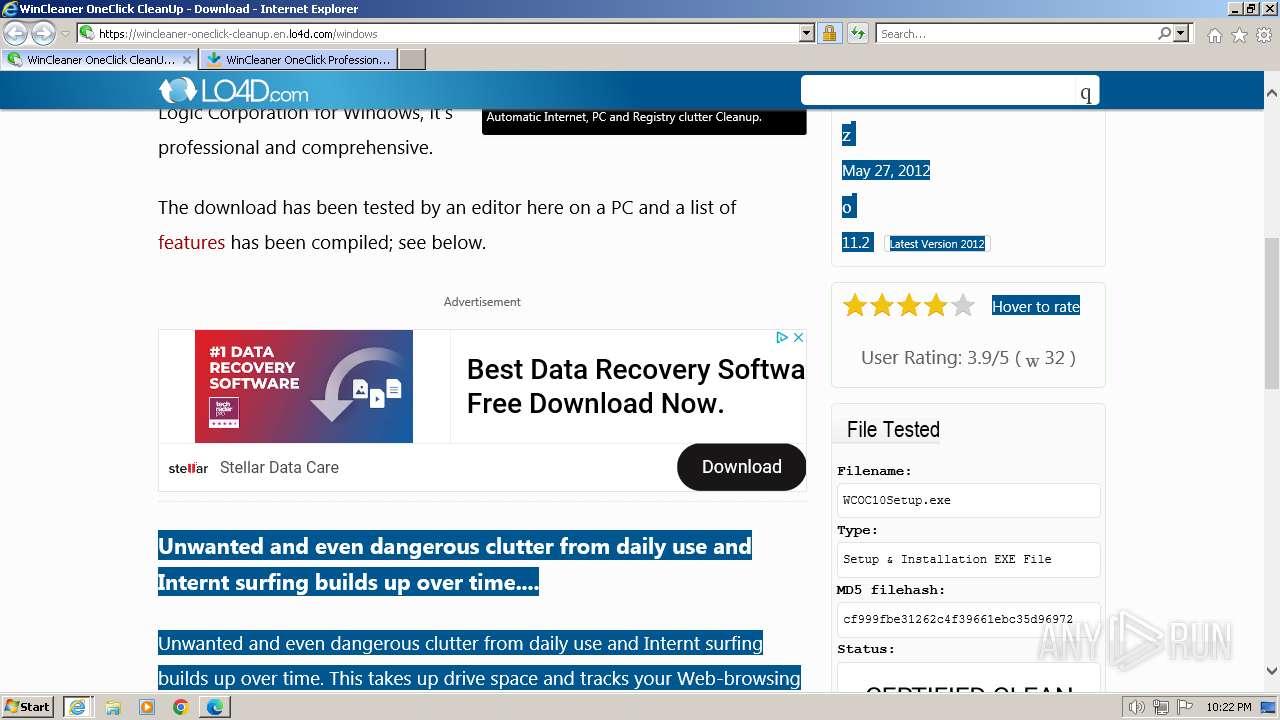Launch Google Chrome from taskbar
This screenshot has height=720, width=1280.
coord(181,707)
